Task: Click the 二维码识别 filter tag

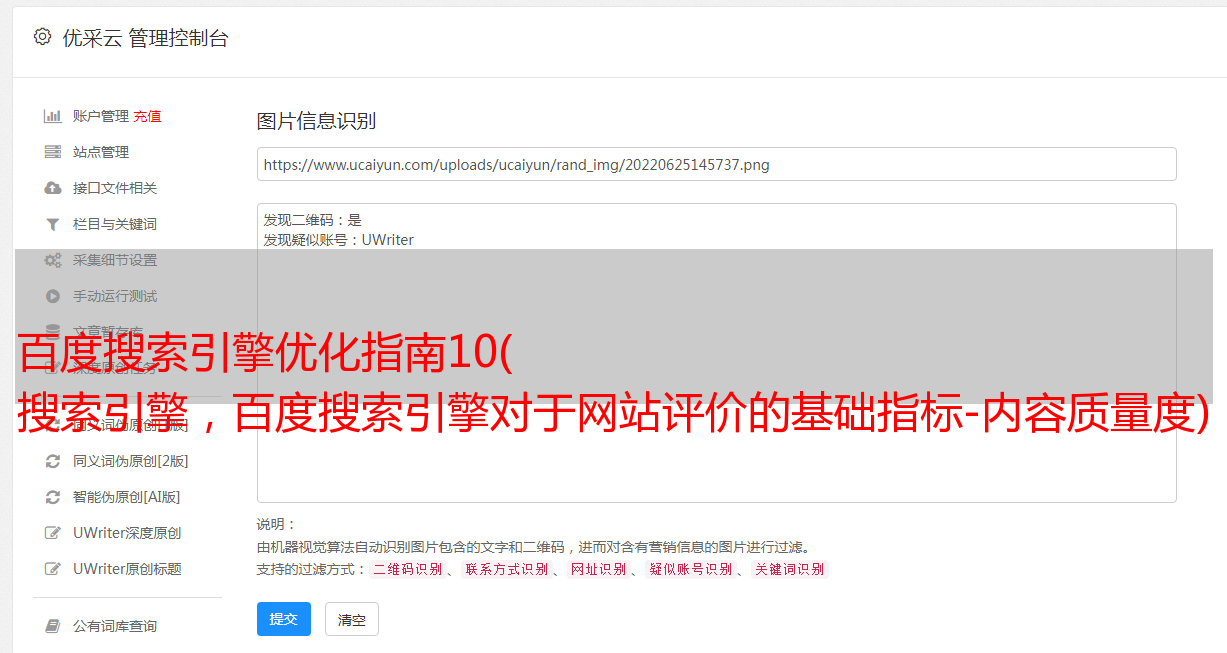Action: click(x=407, y=569)
